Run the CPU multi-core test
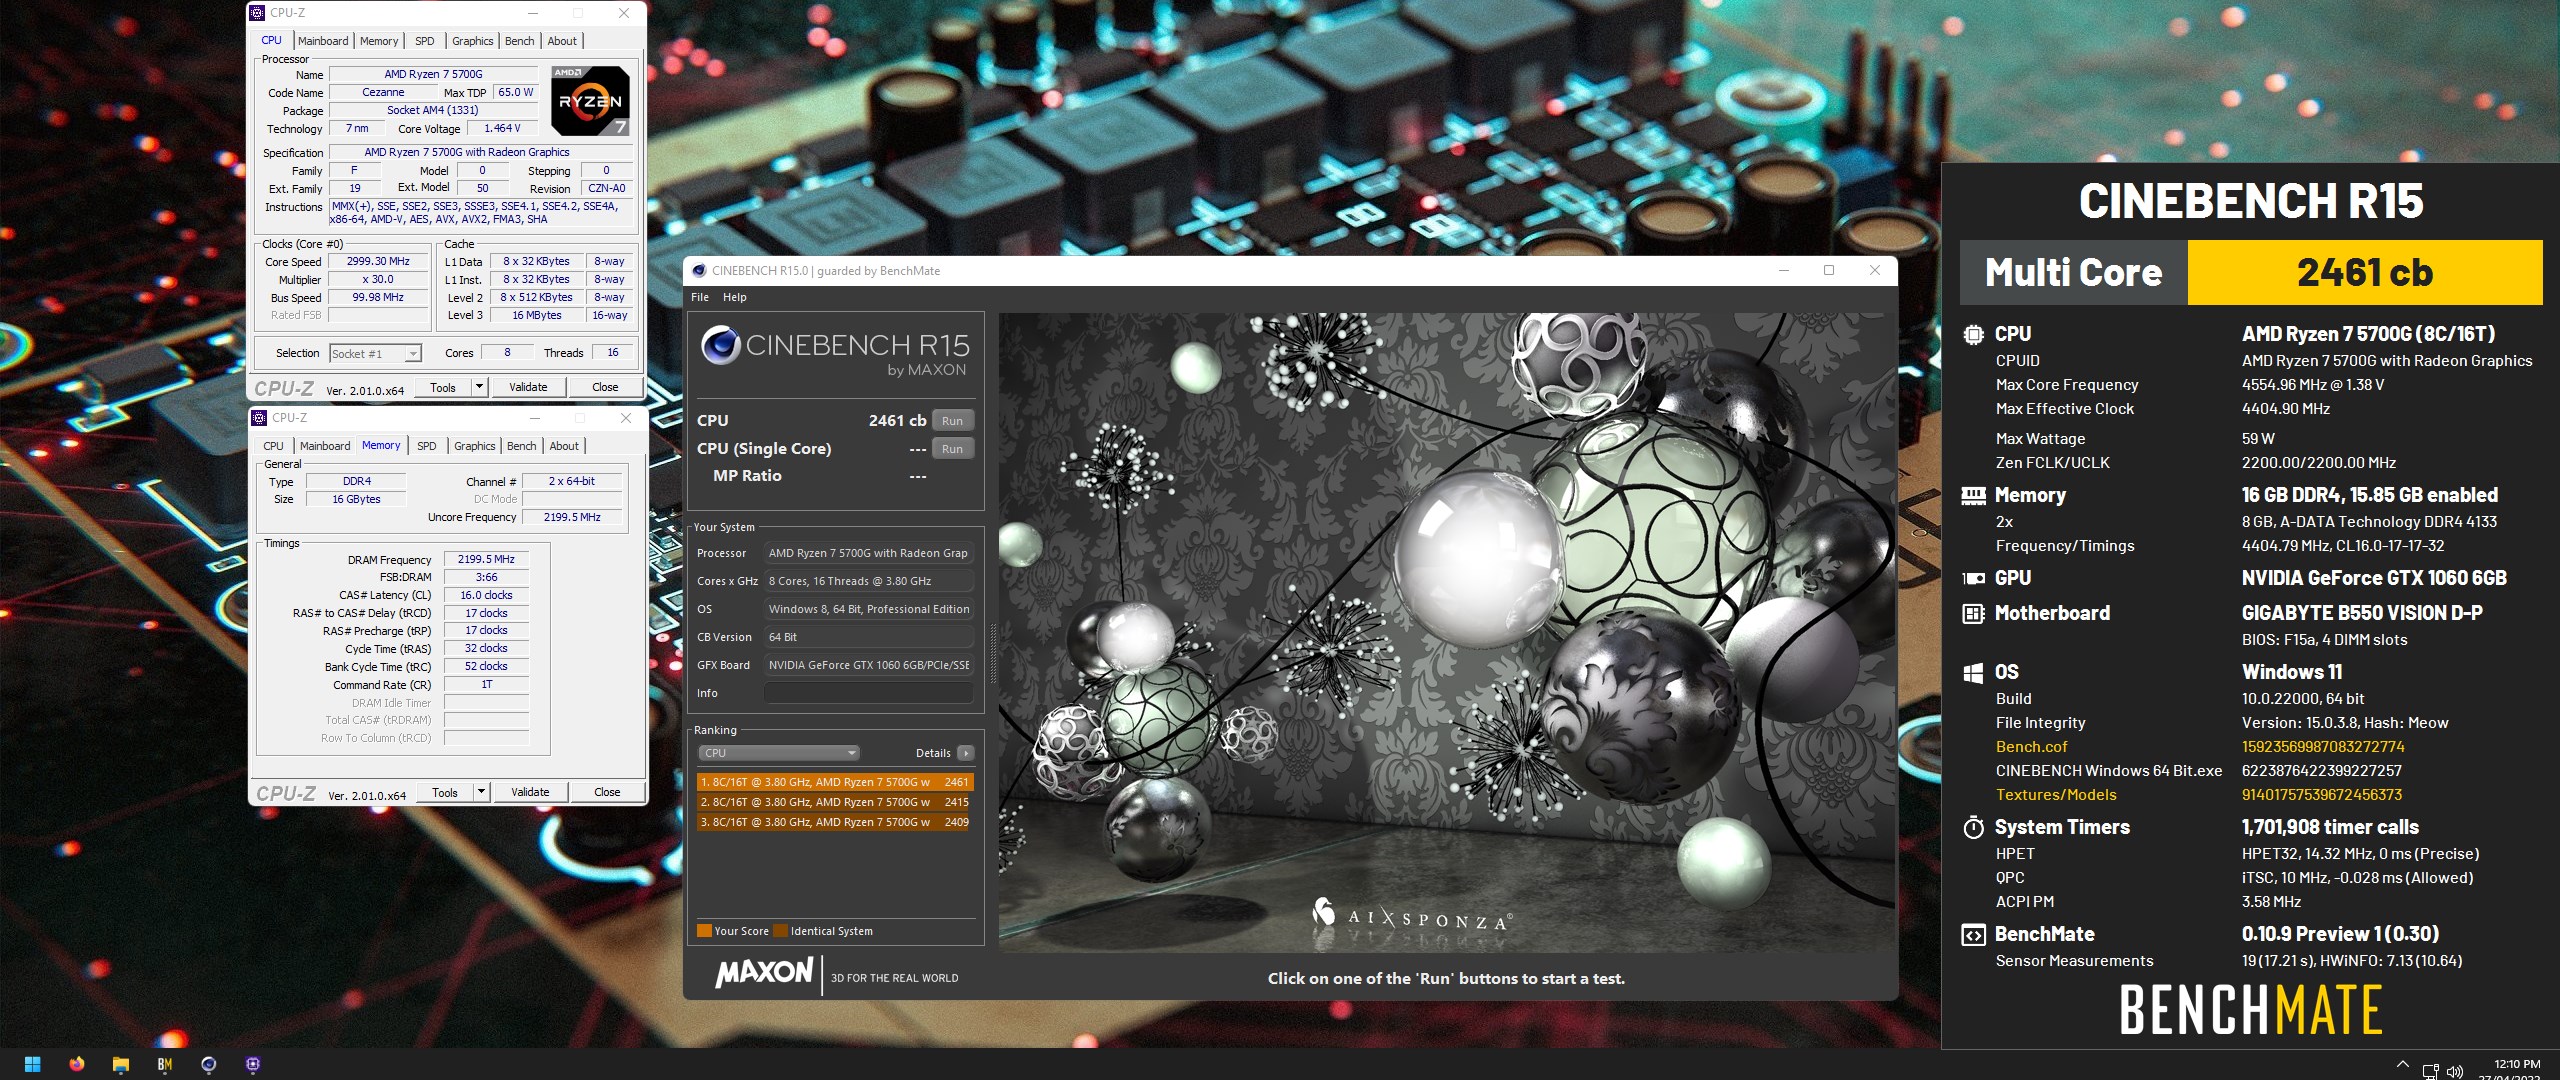This screenshot has width=2560, height=1080. pos(952,421)
